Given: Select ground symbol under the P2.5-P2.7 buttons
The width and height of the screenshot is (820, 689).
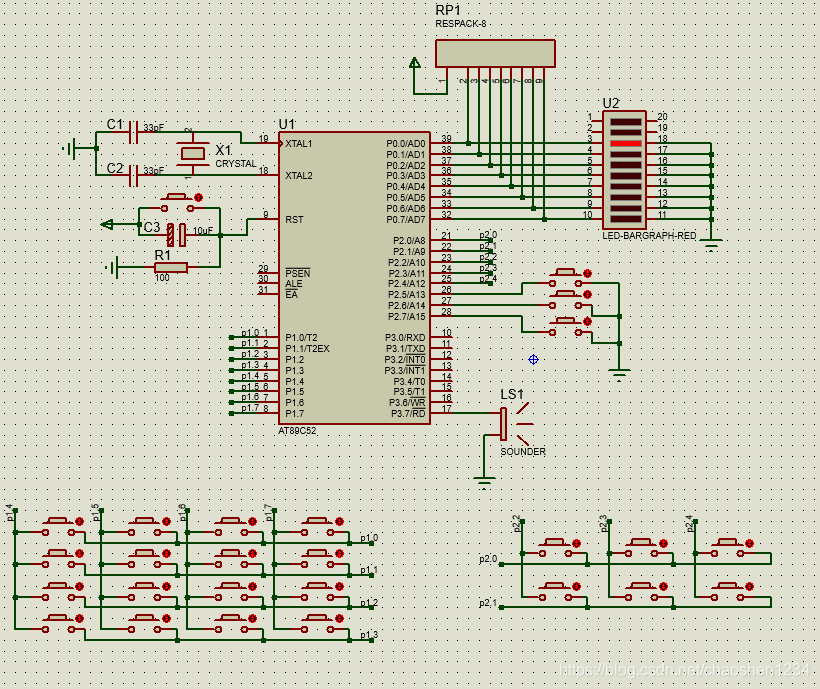Looking at the screenshot, I should (x=619, y=374).
